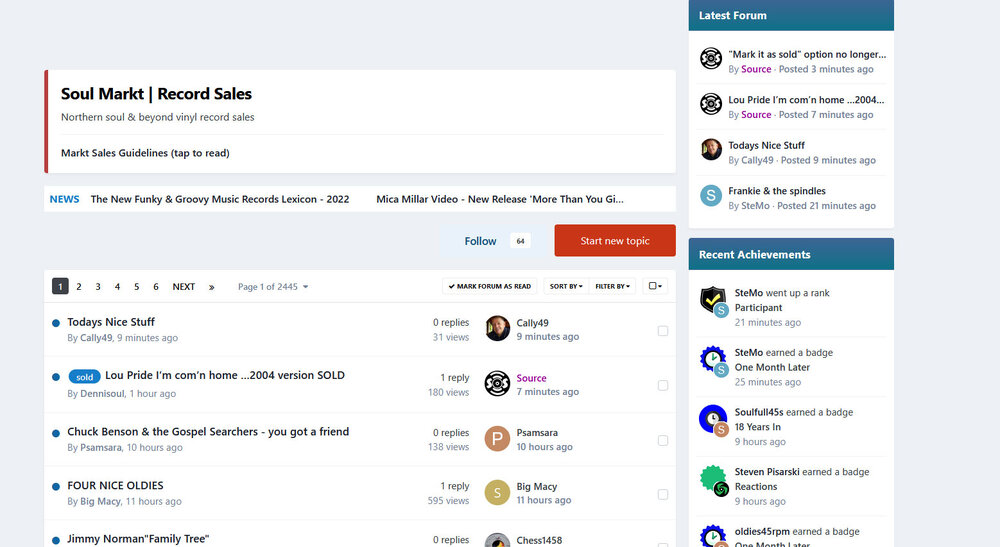Screen dimensions: 1000x547
Task: Open Todays Nice Stuff topic in list
Action: point(111,322)
